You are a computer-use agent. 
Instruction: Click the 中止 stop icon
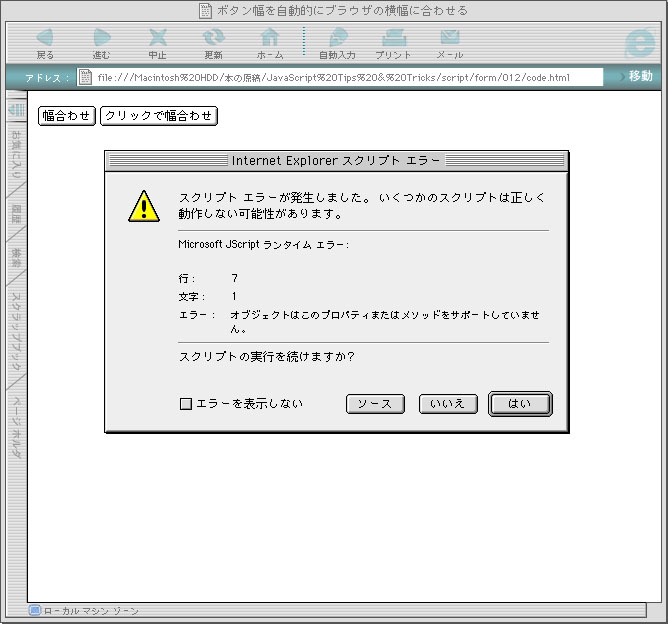[158, 37]
